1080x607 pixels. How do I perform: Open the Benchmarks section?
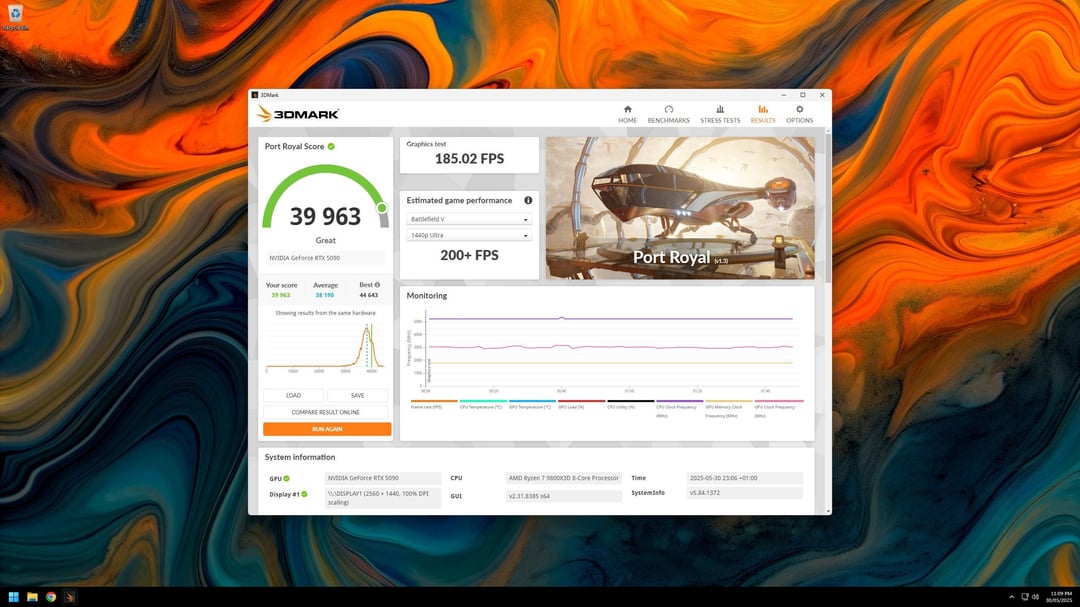point(668,114)
